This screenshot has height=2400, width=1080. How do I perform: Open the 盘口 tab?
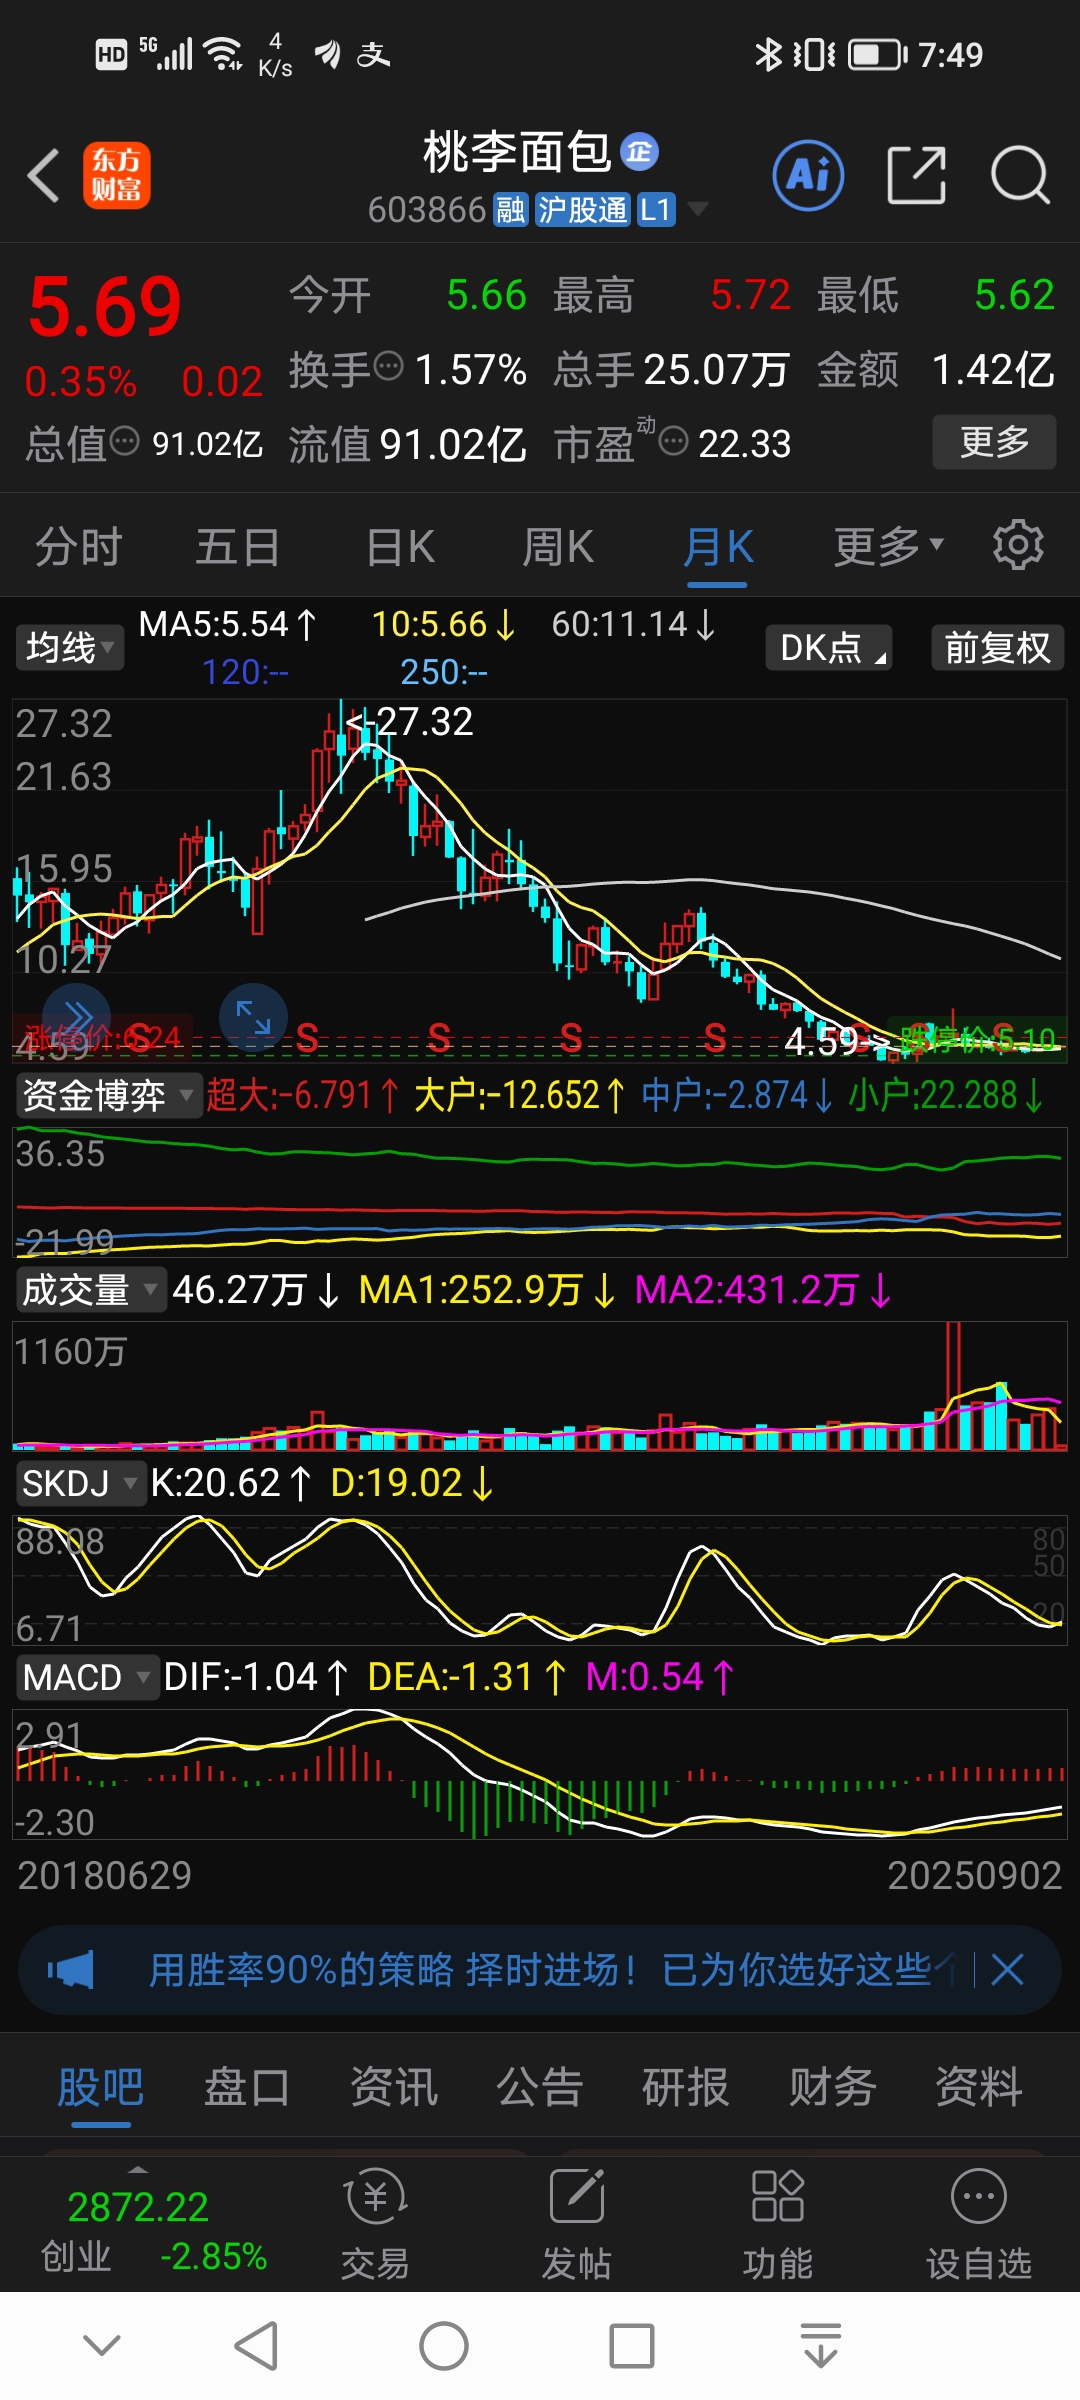(247, 2088)
